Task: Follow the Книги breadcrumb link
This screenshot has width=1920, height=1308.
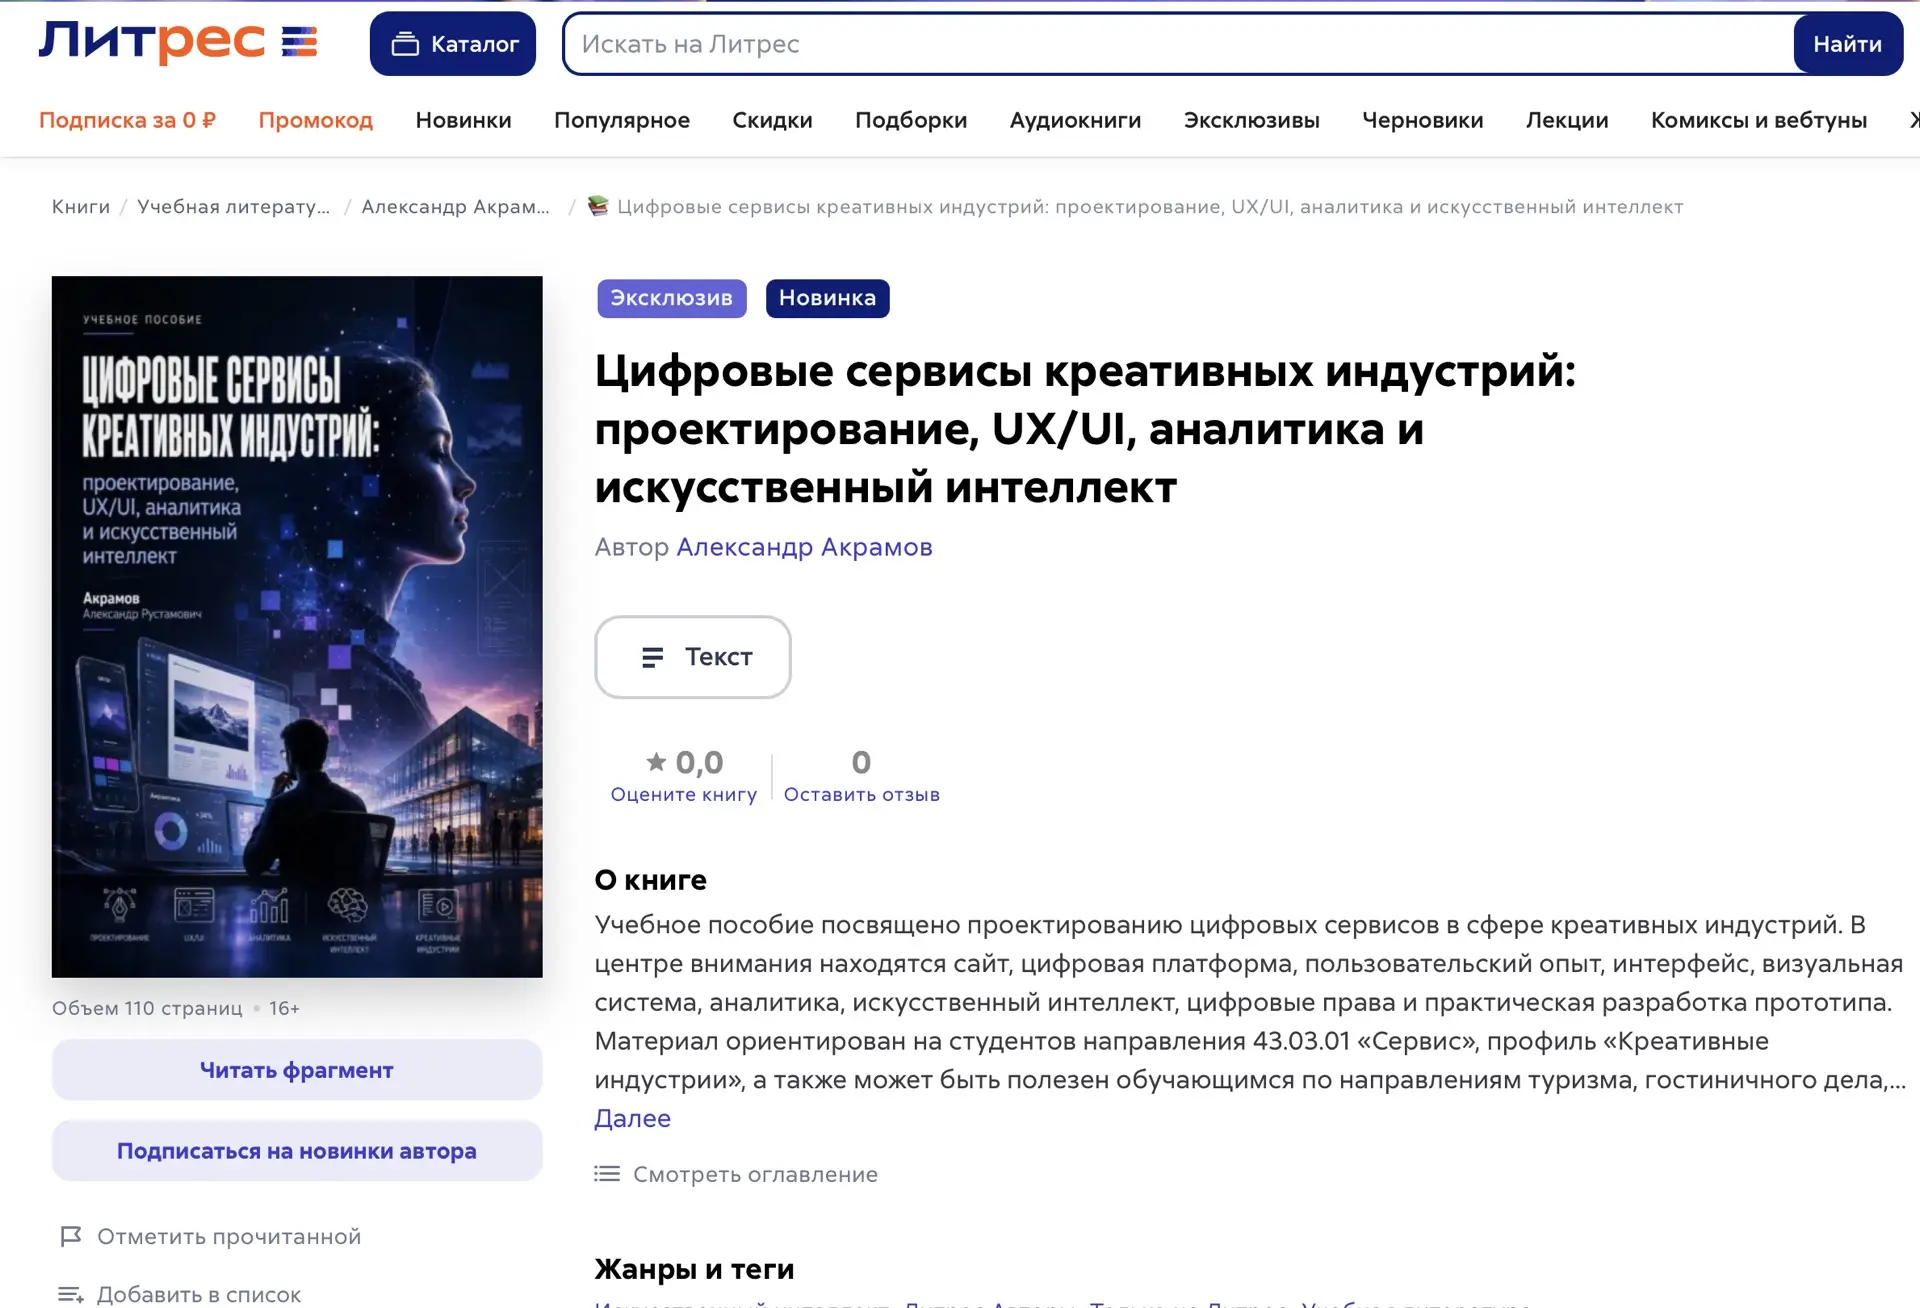Action: click(x=81, y=207)
